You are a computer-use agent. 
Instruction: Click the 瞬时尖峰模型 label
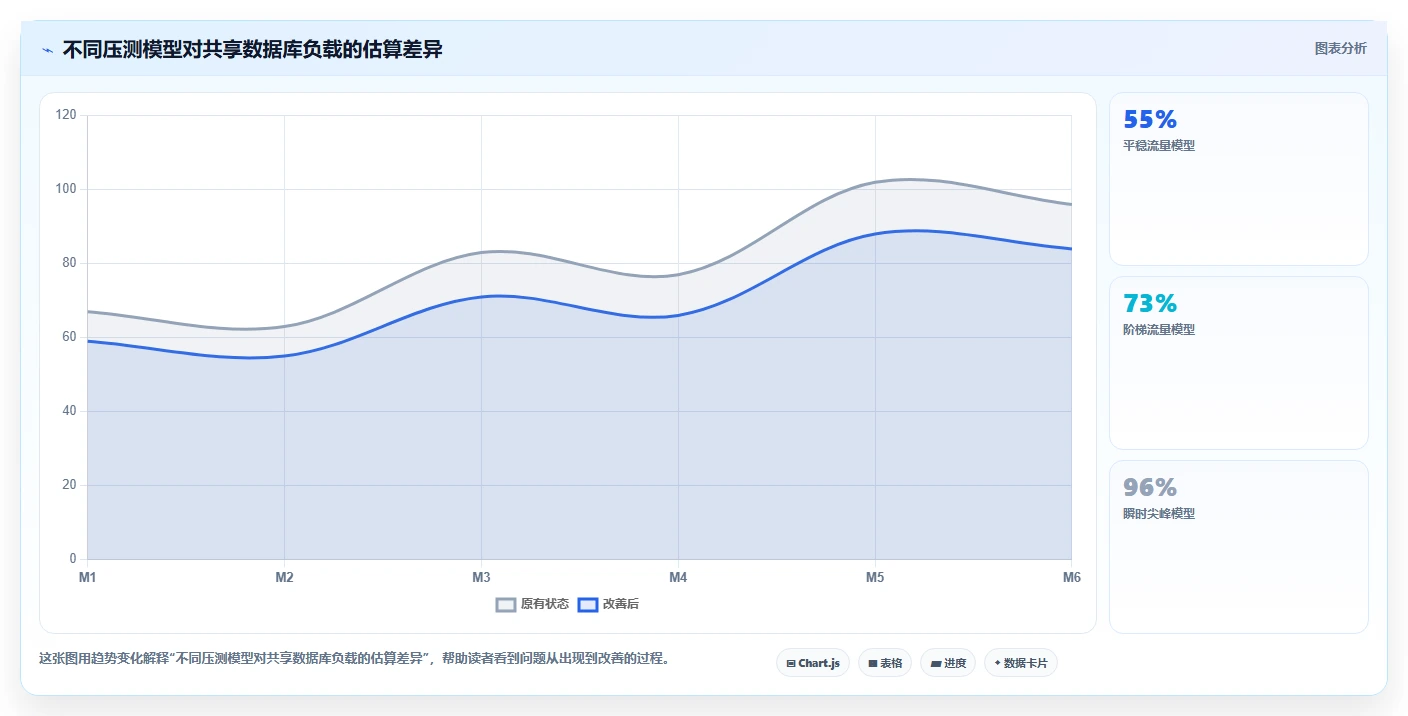click(x=1159, y=513)
